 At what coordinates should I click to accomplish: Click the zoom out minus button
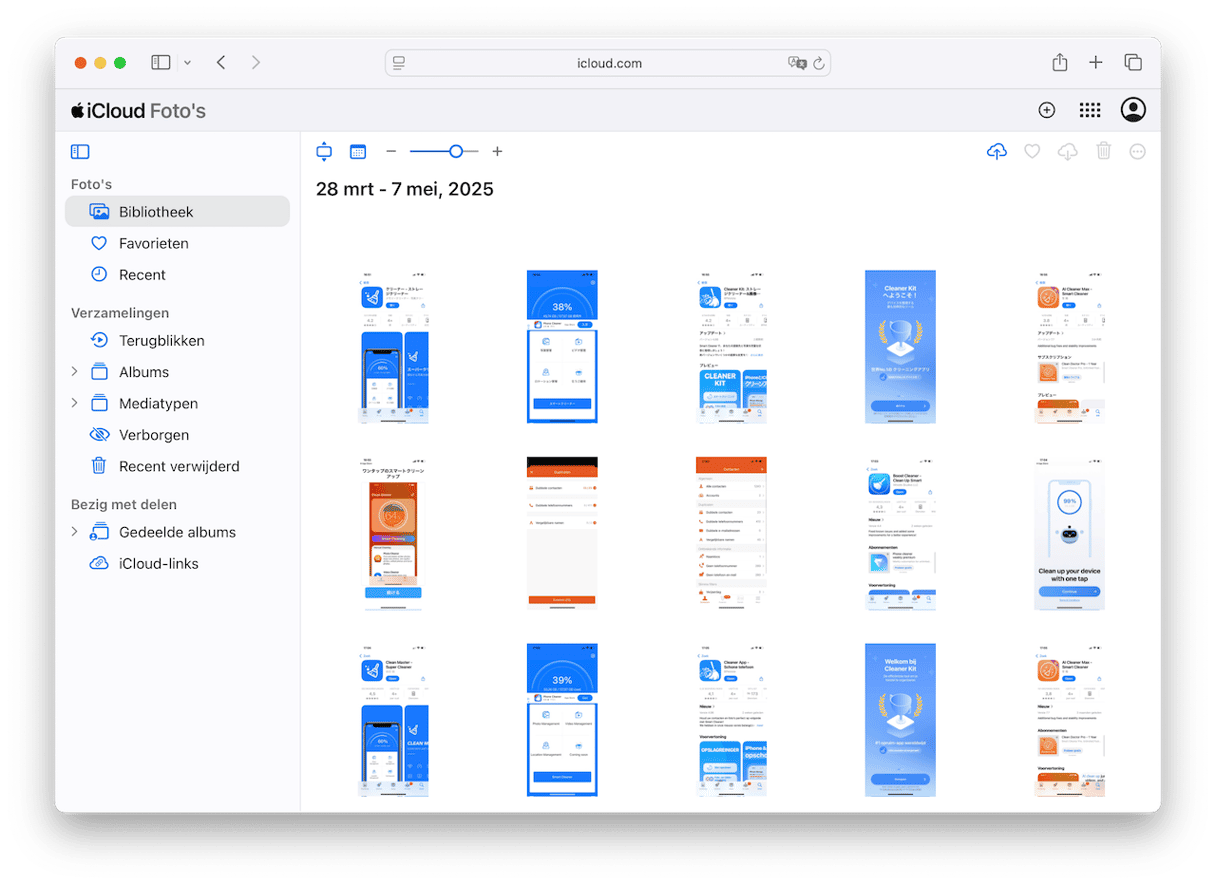[391, 152]
